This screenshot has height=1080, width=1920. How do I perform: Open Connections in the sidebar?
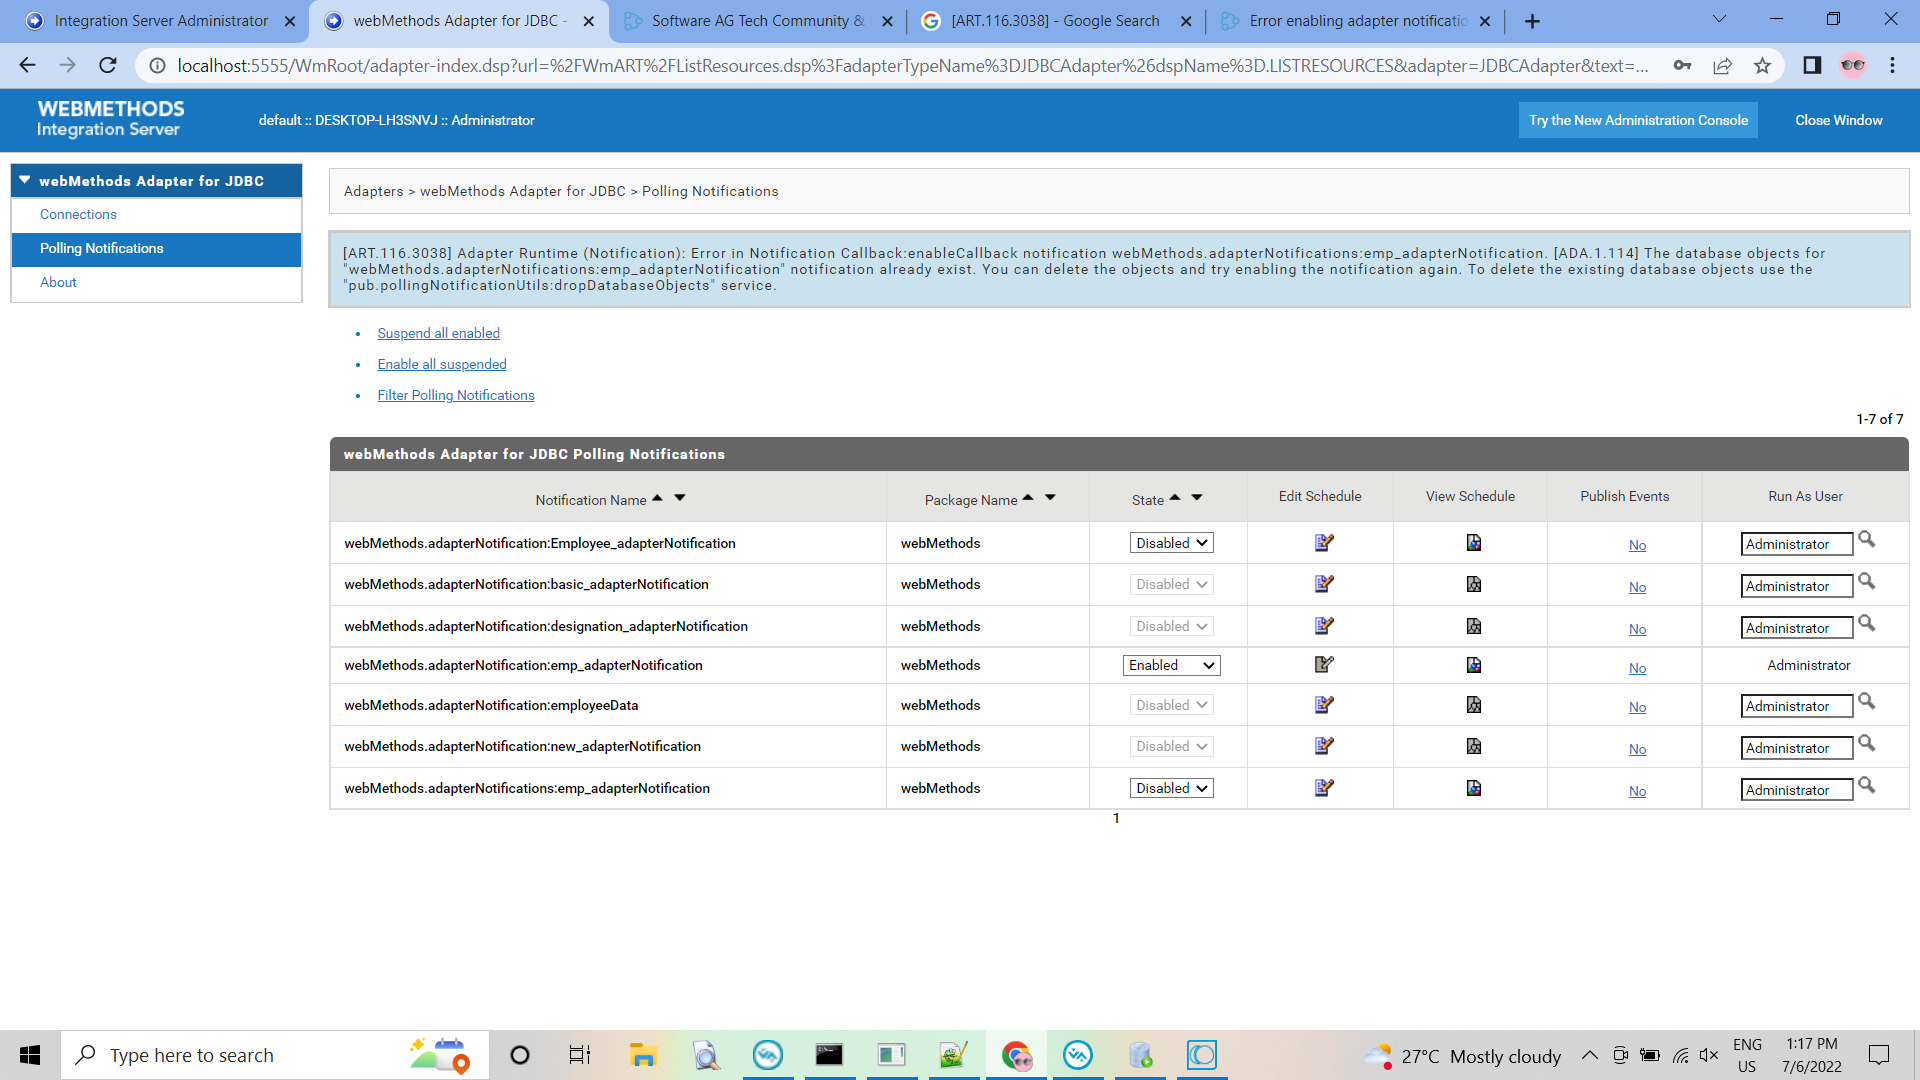coord(78,214)
